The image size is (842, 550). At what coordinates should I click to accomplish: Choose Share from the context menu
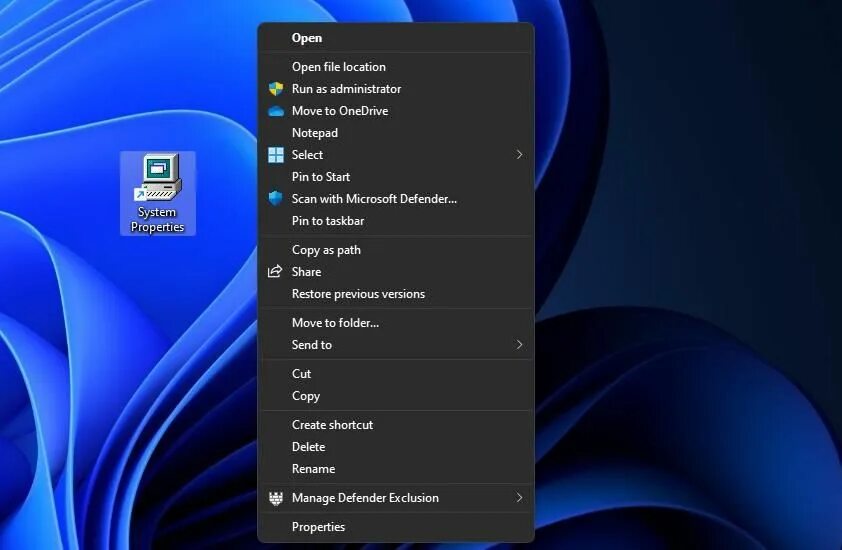click(396, 272)
